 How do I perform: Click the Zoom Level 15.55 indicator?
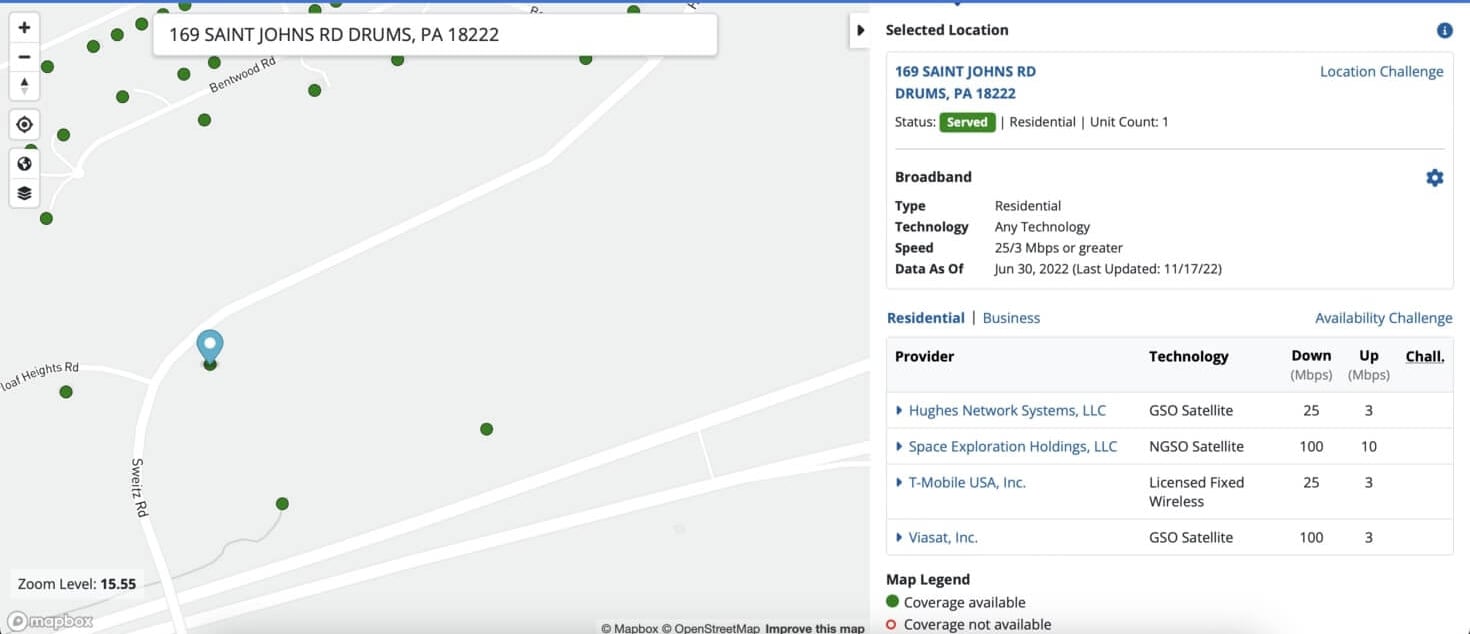click(x=77, y=584)
